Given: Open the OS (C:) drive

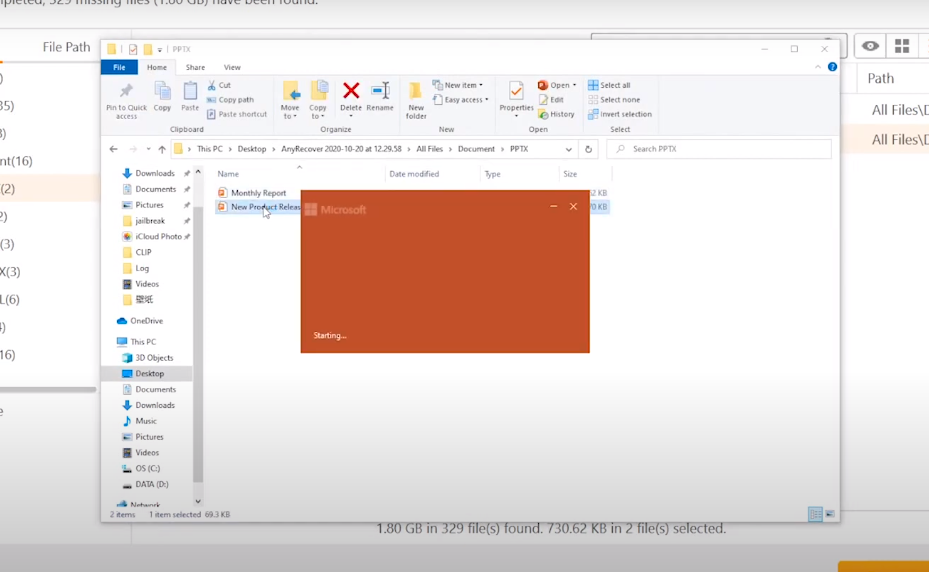Looking at the screenshot, I should pos(148,469).
